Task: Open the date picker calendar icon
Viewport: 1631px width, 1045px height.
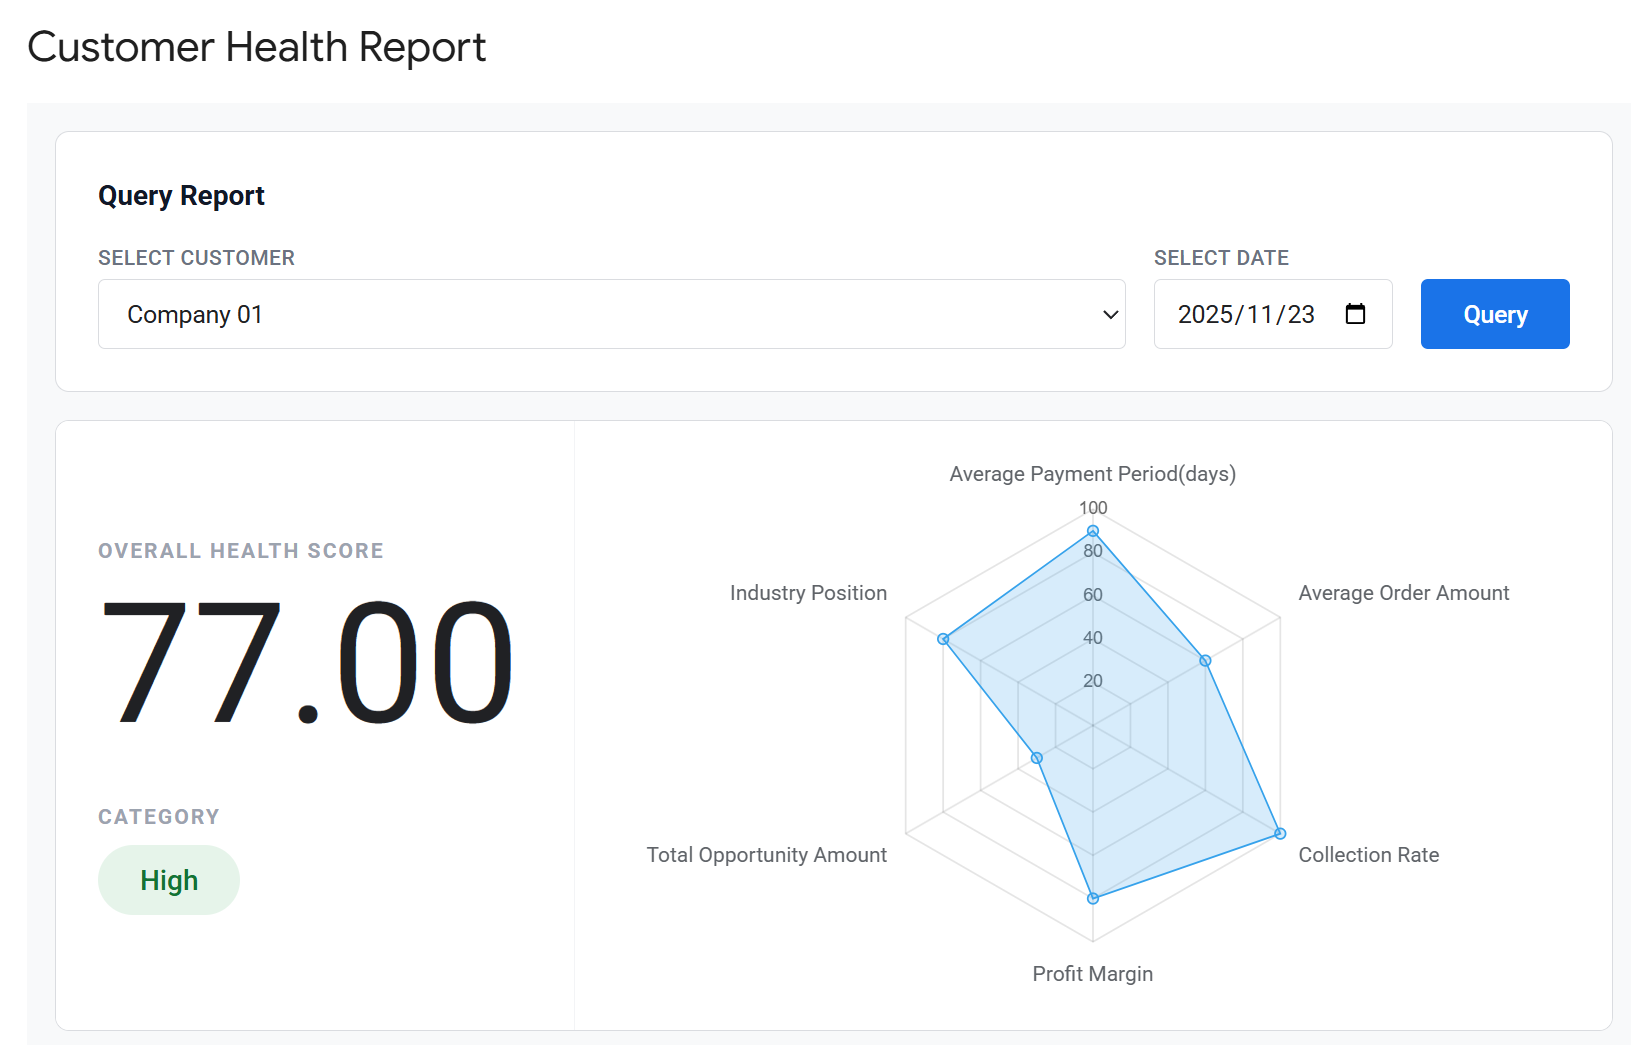Action: 1356,313
